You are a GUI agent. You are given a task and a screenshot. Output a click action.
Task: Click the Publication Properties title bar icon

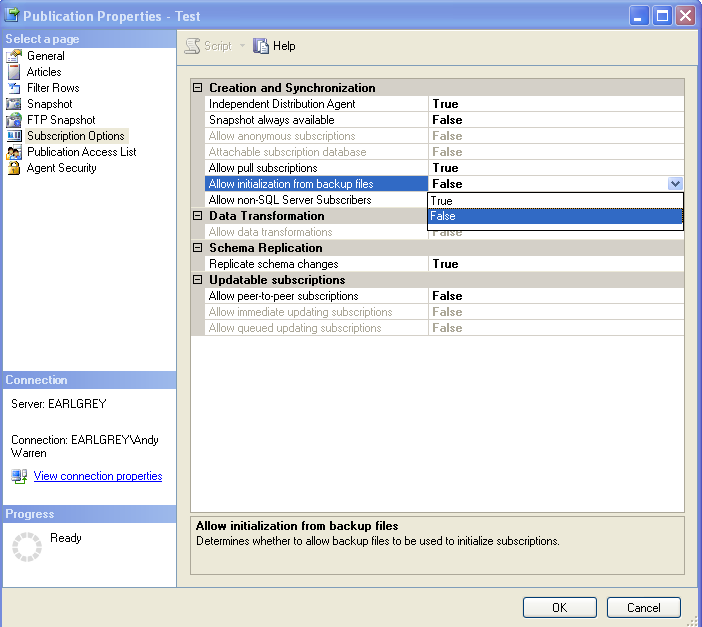pos(11,15)
